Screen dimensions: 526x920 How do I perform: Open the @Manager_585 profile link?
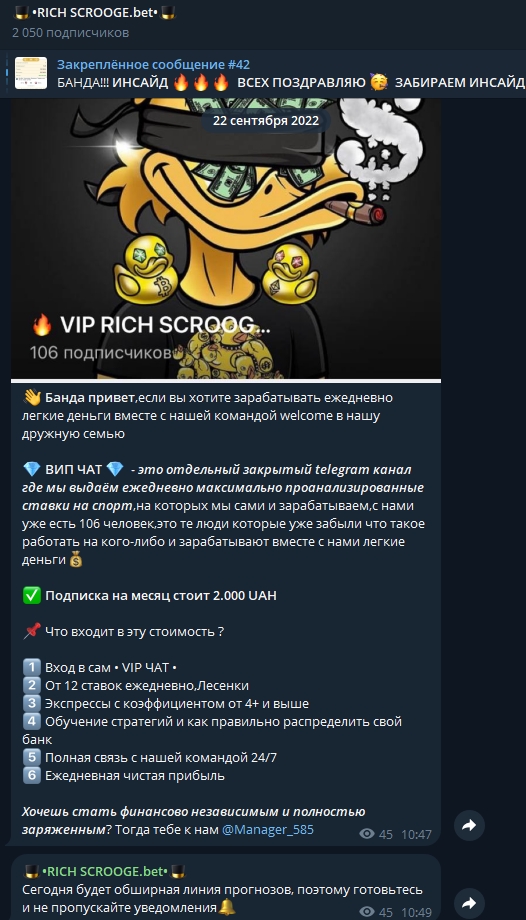(268, 830)
